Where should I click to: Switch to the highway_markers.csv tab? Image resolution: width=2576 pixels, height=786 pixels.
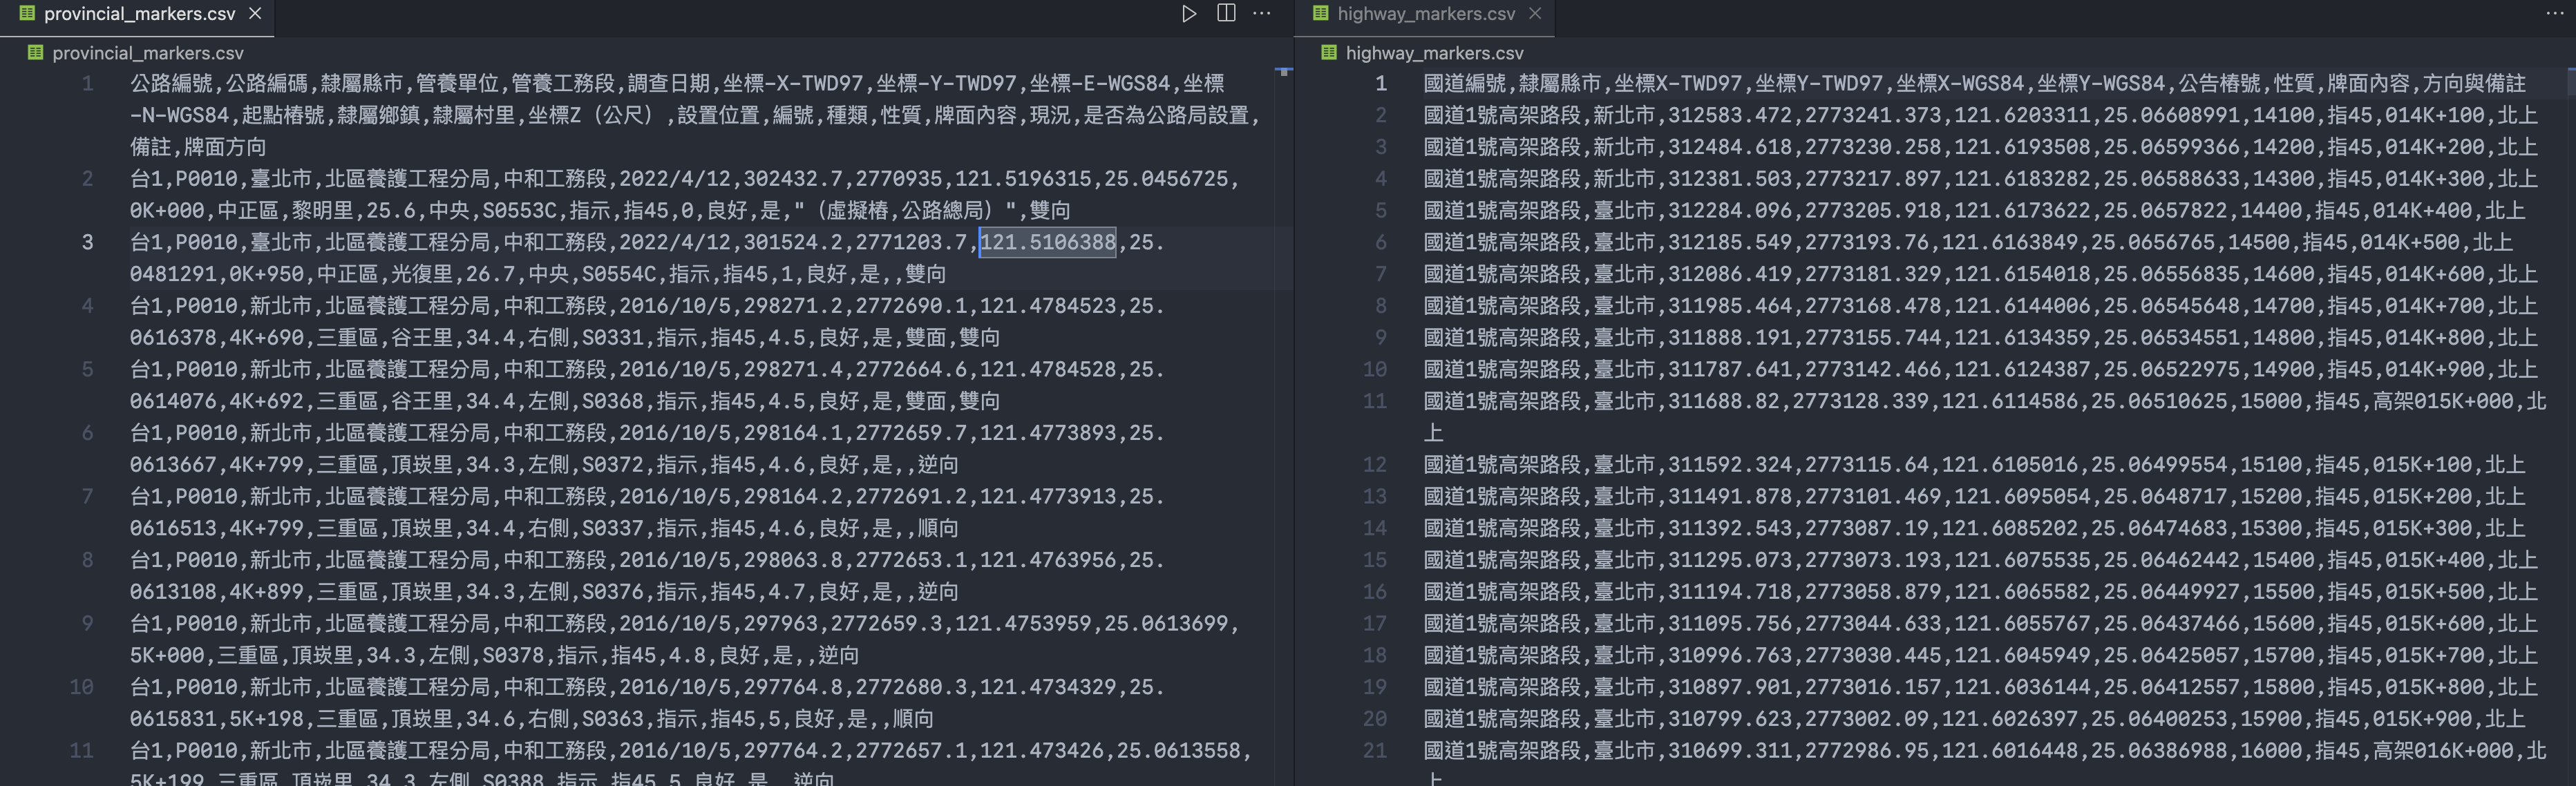click(x=1425, y=14)
